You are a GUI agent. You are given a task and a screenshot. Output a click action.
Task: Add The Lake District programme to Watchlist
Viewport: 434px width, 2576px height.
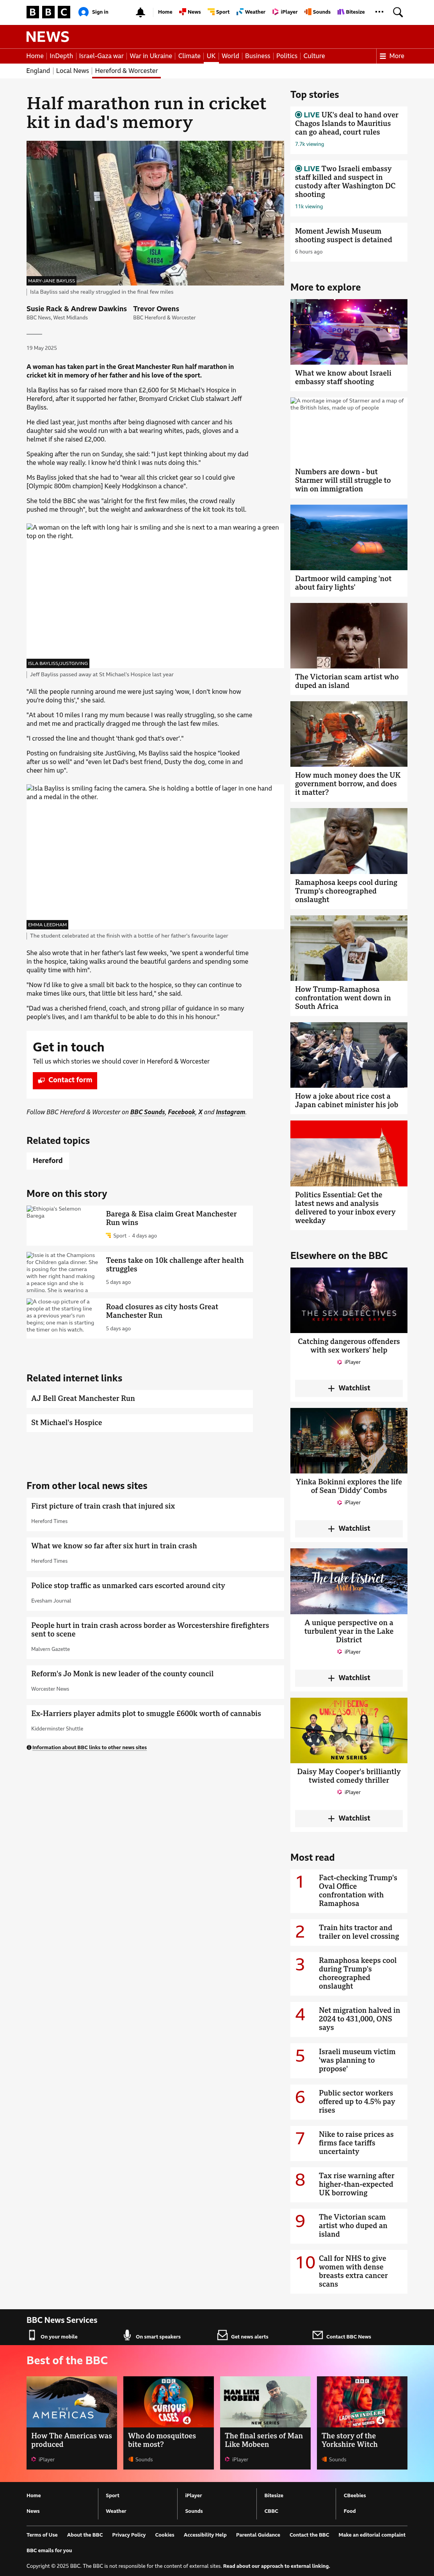click(348, 1677)
